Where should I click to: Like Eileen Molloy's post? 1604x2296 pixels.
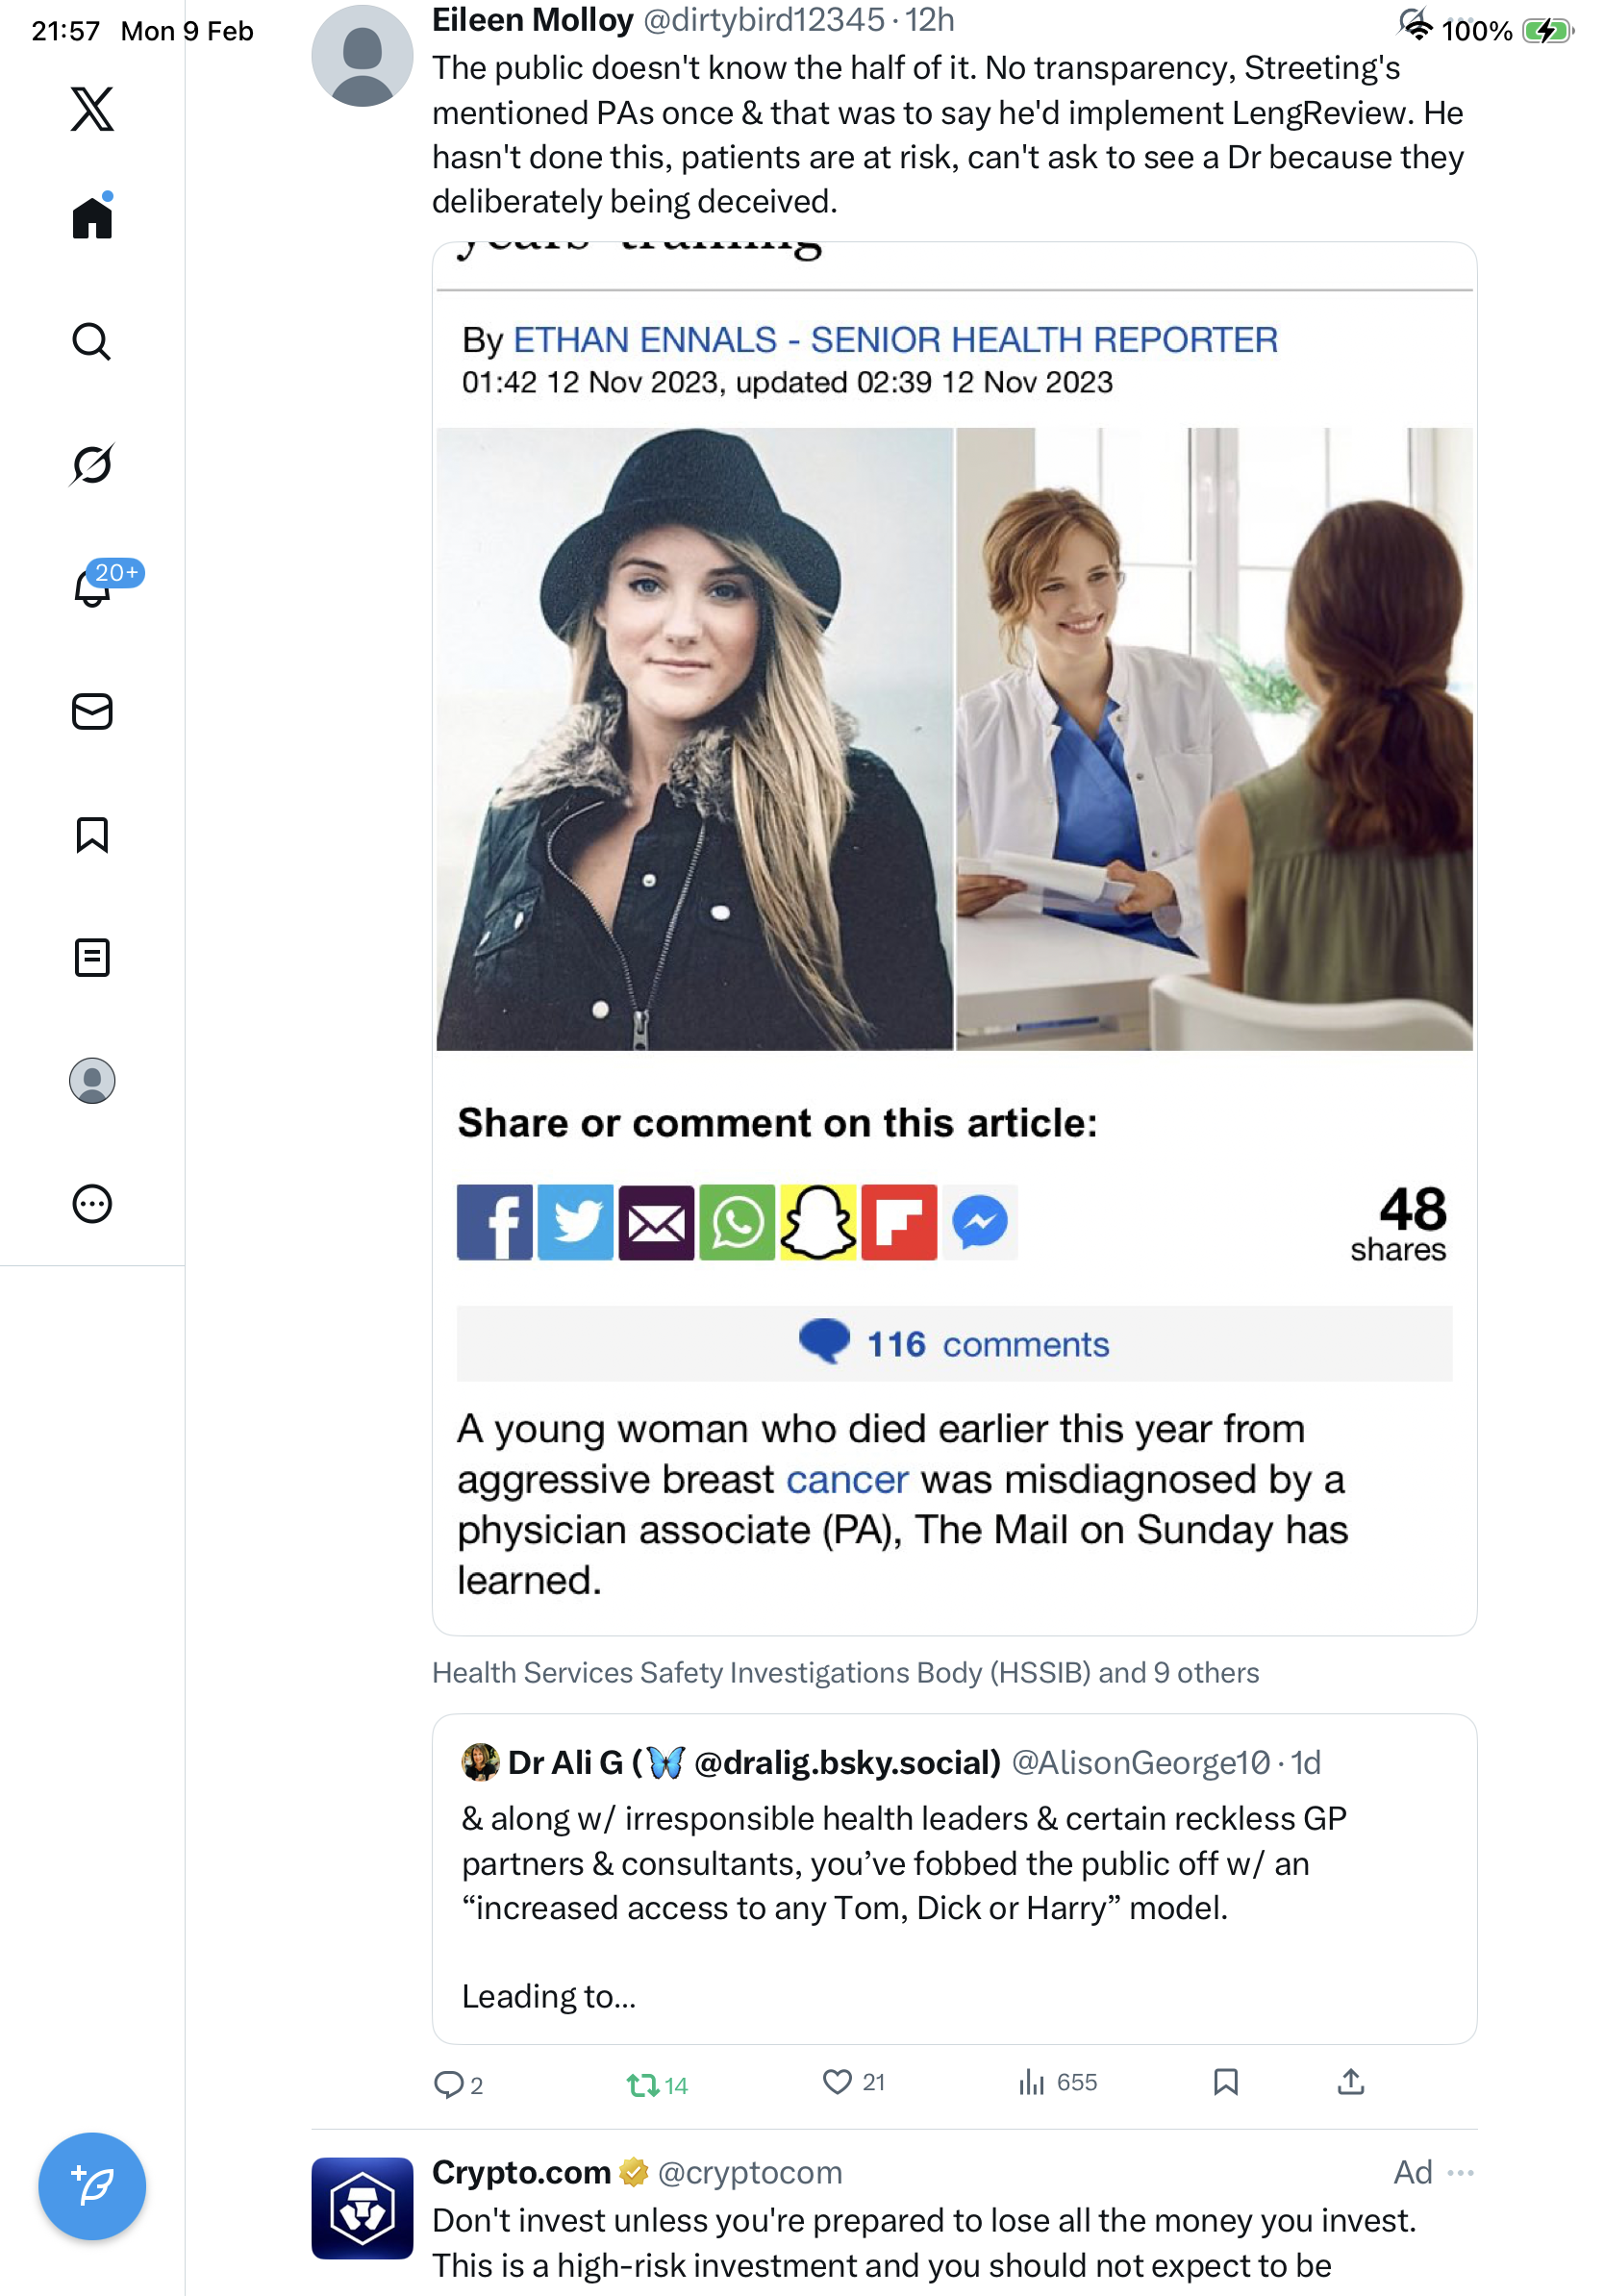[853, 2082]
